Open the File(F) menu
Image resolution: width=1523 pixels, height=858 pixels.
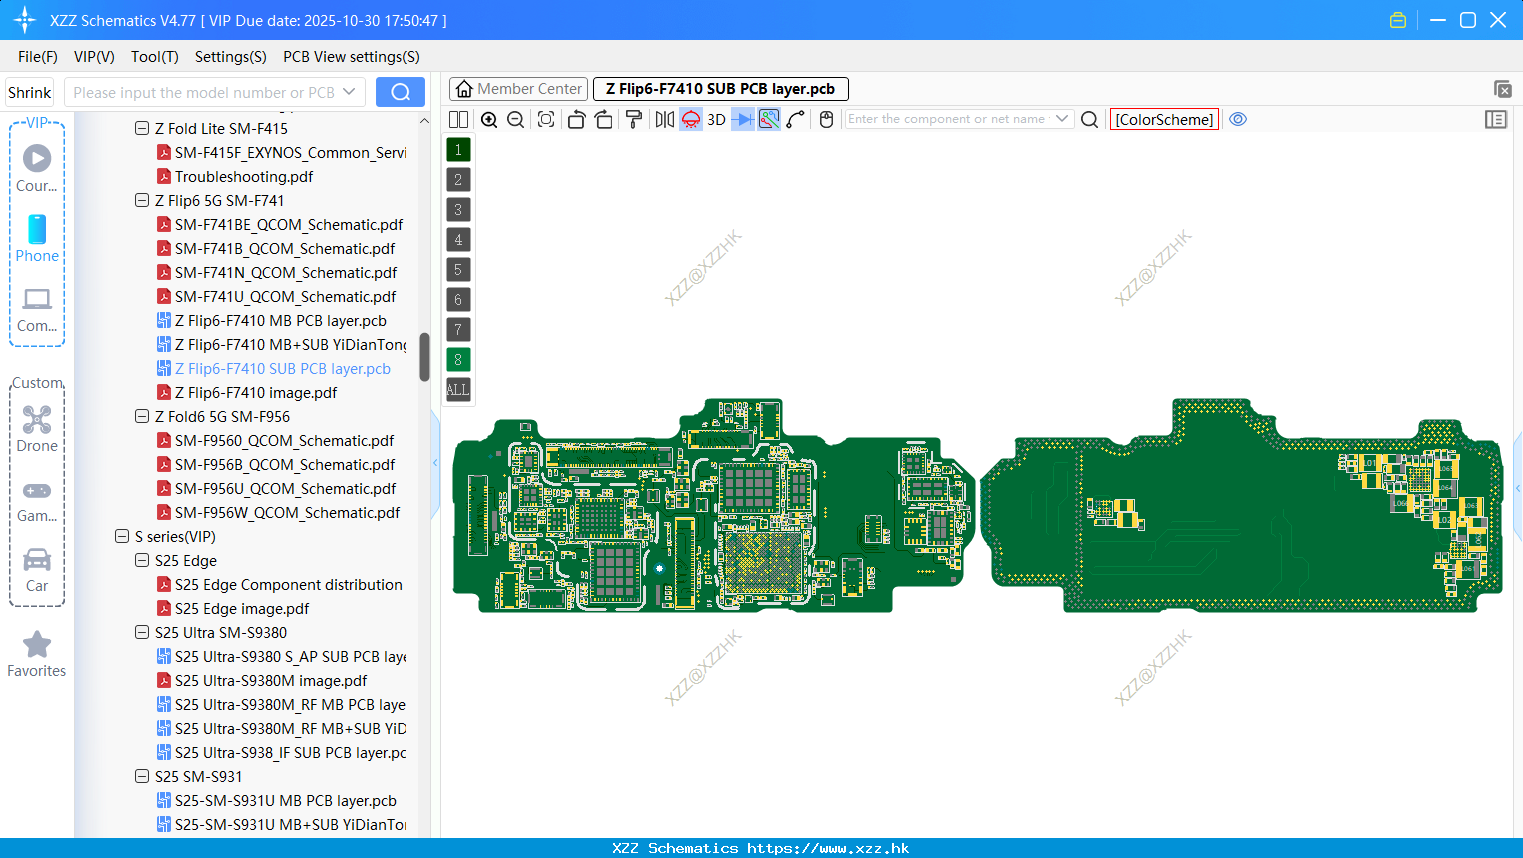38,57
